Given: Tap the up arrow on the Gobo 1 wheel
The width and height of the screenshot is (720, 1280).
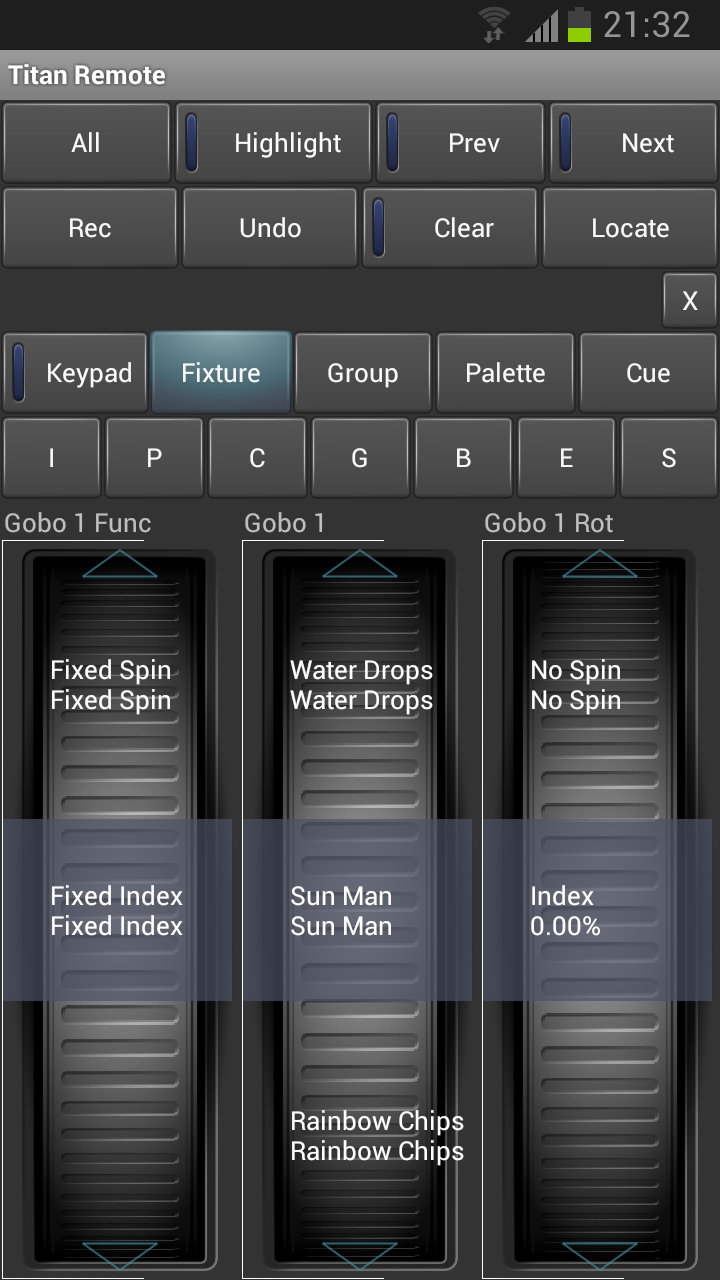Looking at the screenshot, I should point(360,563).
